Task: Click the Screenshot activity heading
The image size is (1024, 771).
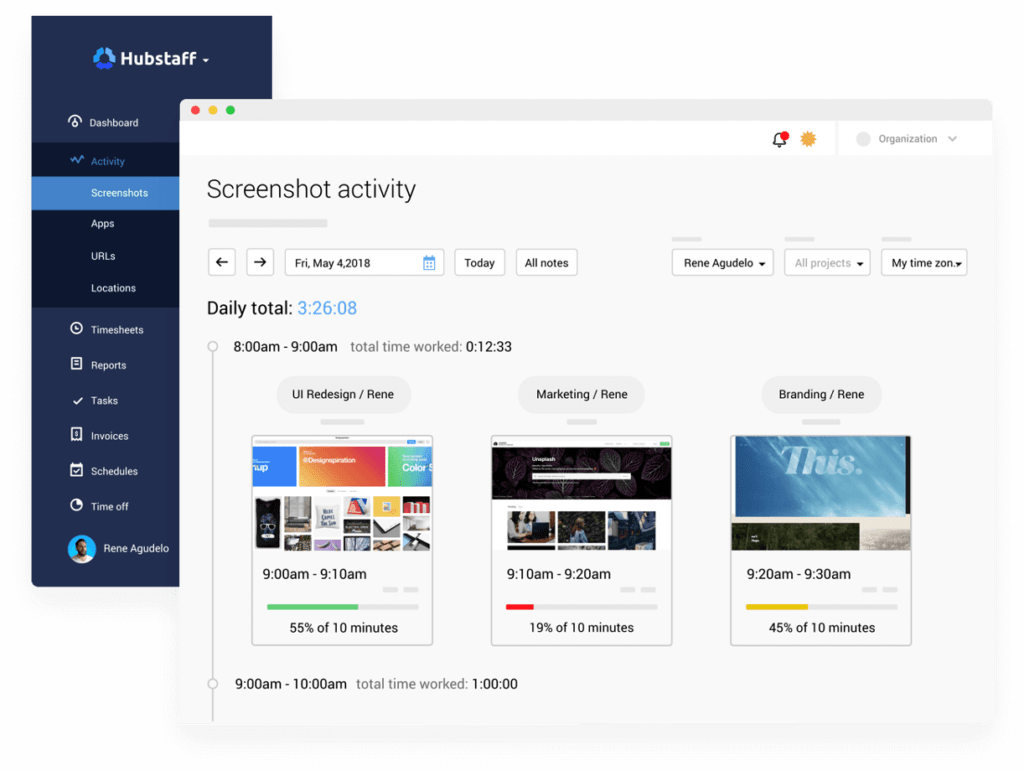Action: [312, 190]
